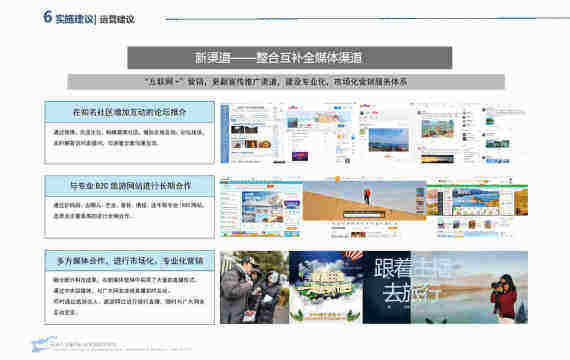This screenshot has width=570, height=360.
Task: Select the photo of woman in red with camera
Action: [469, 287]
